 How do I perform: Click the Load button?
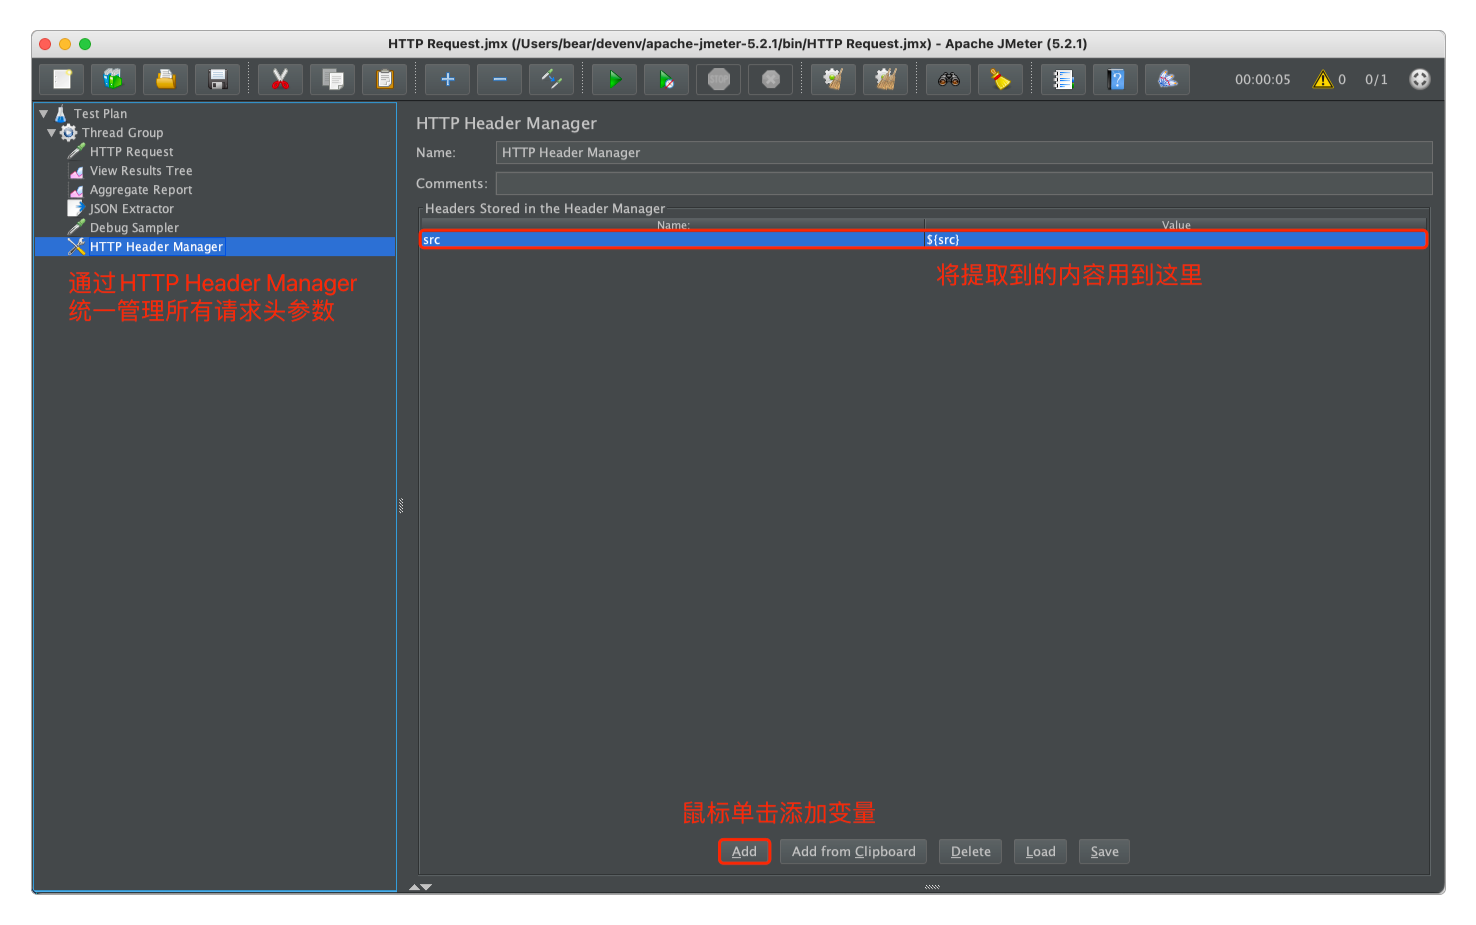pyautogui.click(x=1040, y=852)
